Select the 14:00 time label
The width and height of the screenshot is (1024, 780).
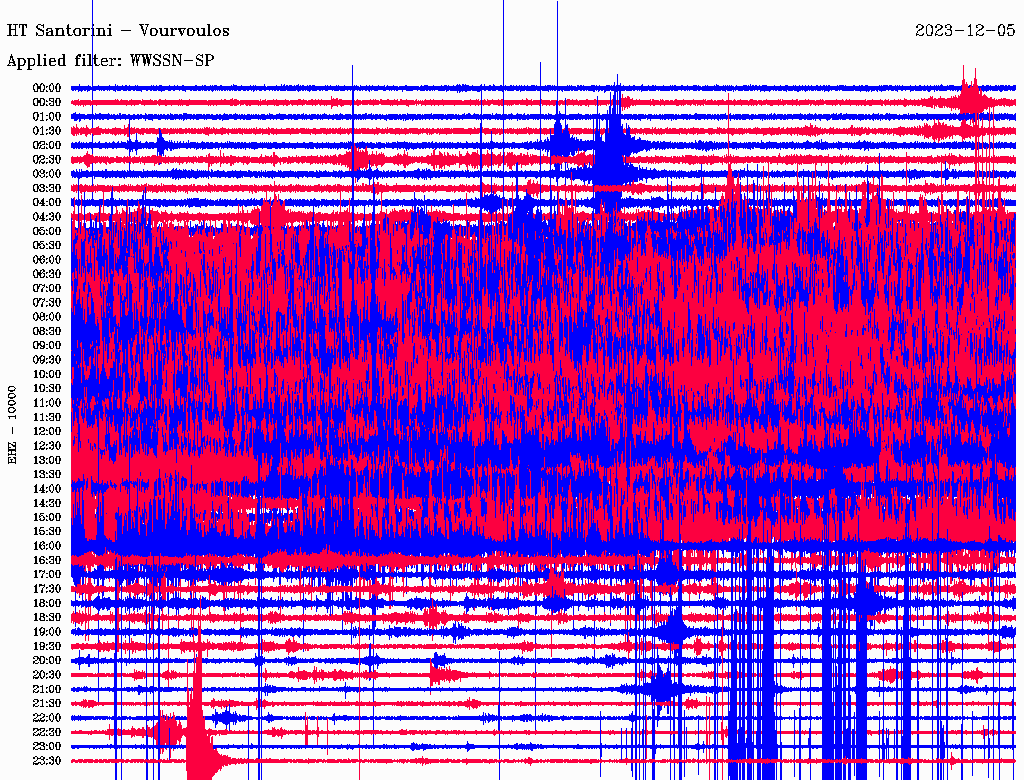point(47,489)
